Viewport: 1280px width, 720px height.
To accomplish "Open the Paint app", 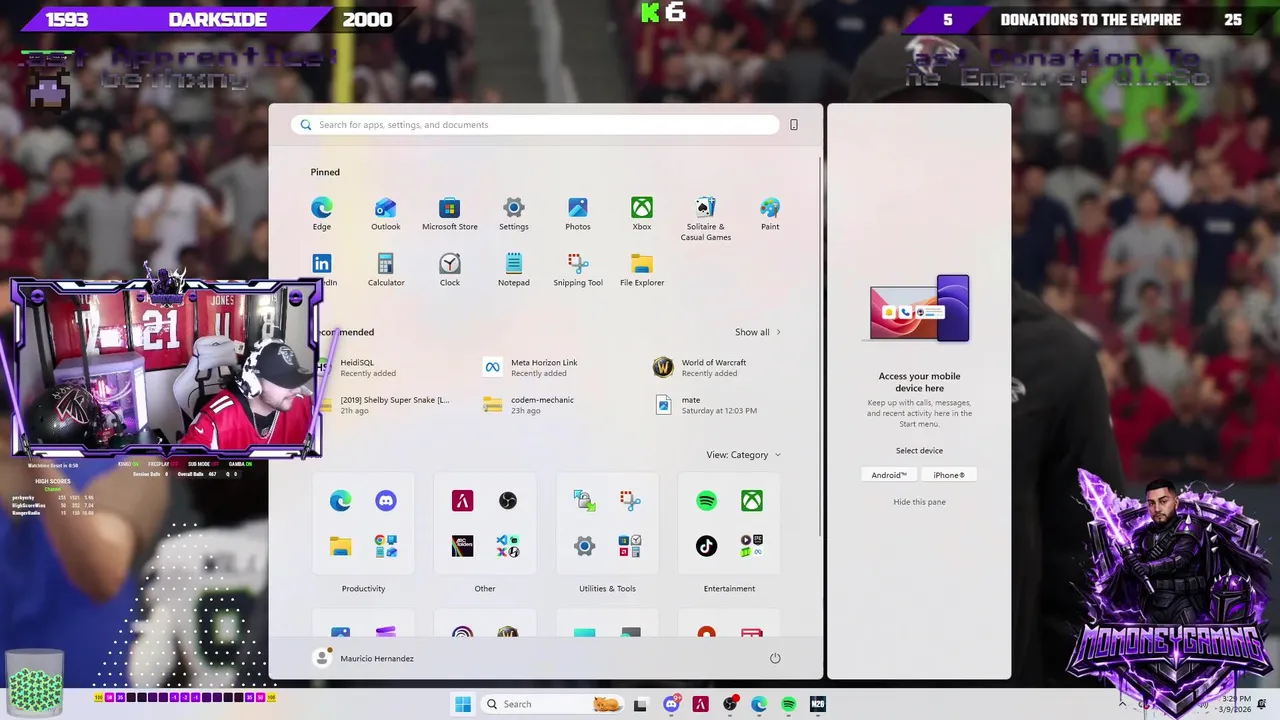I will click(x=769, y=213).
